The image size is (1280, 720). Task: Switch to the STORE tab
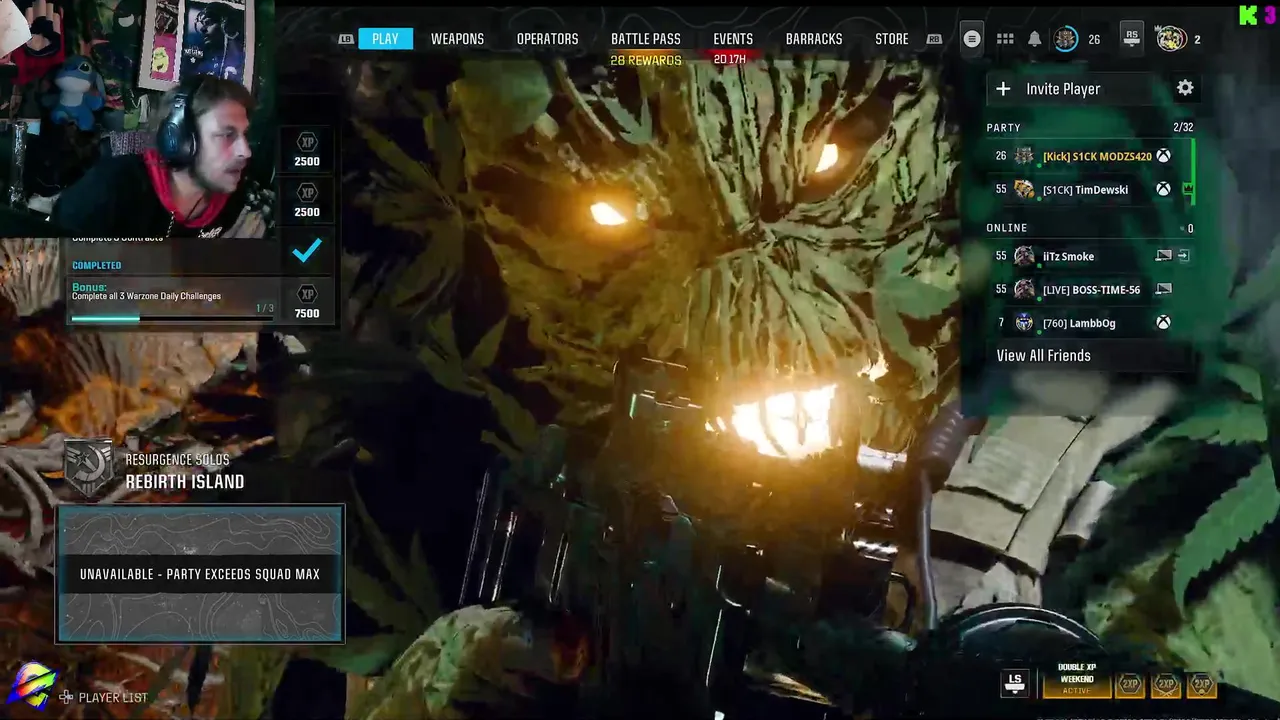coord(892,39)
